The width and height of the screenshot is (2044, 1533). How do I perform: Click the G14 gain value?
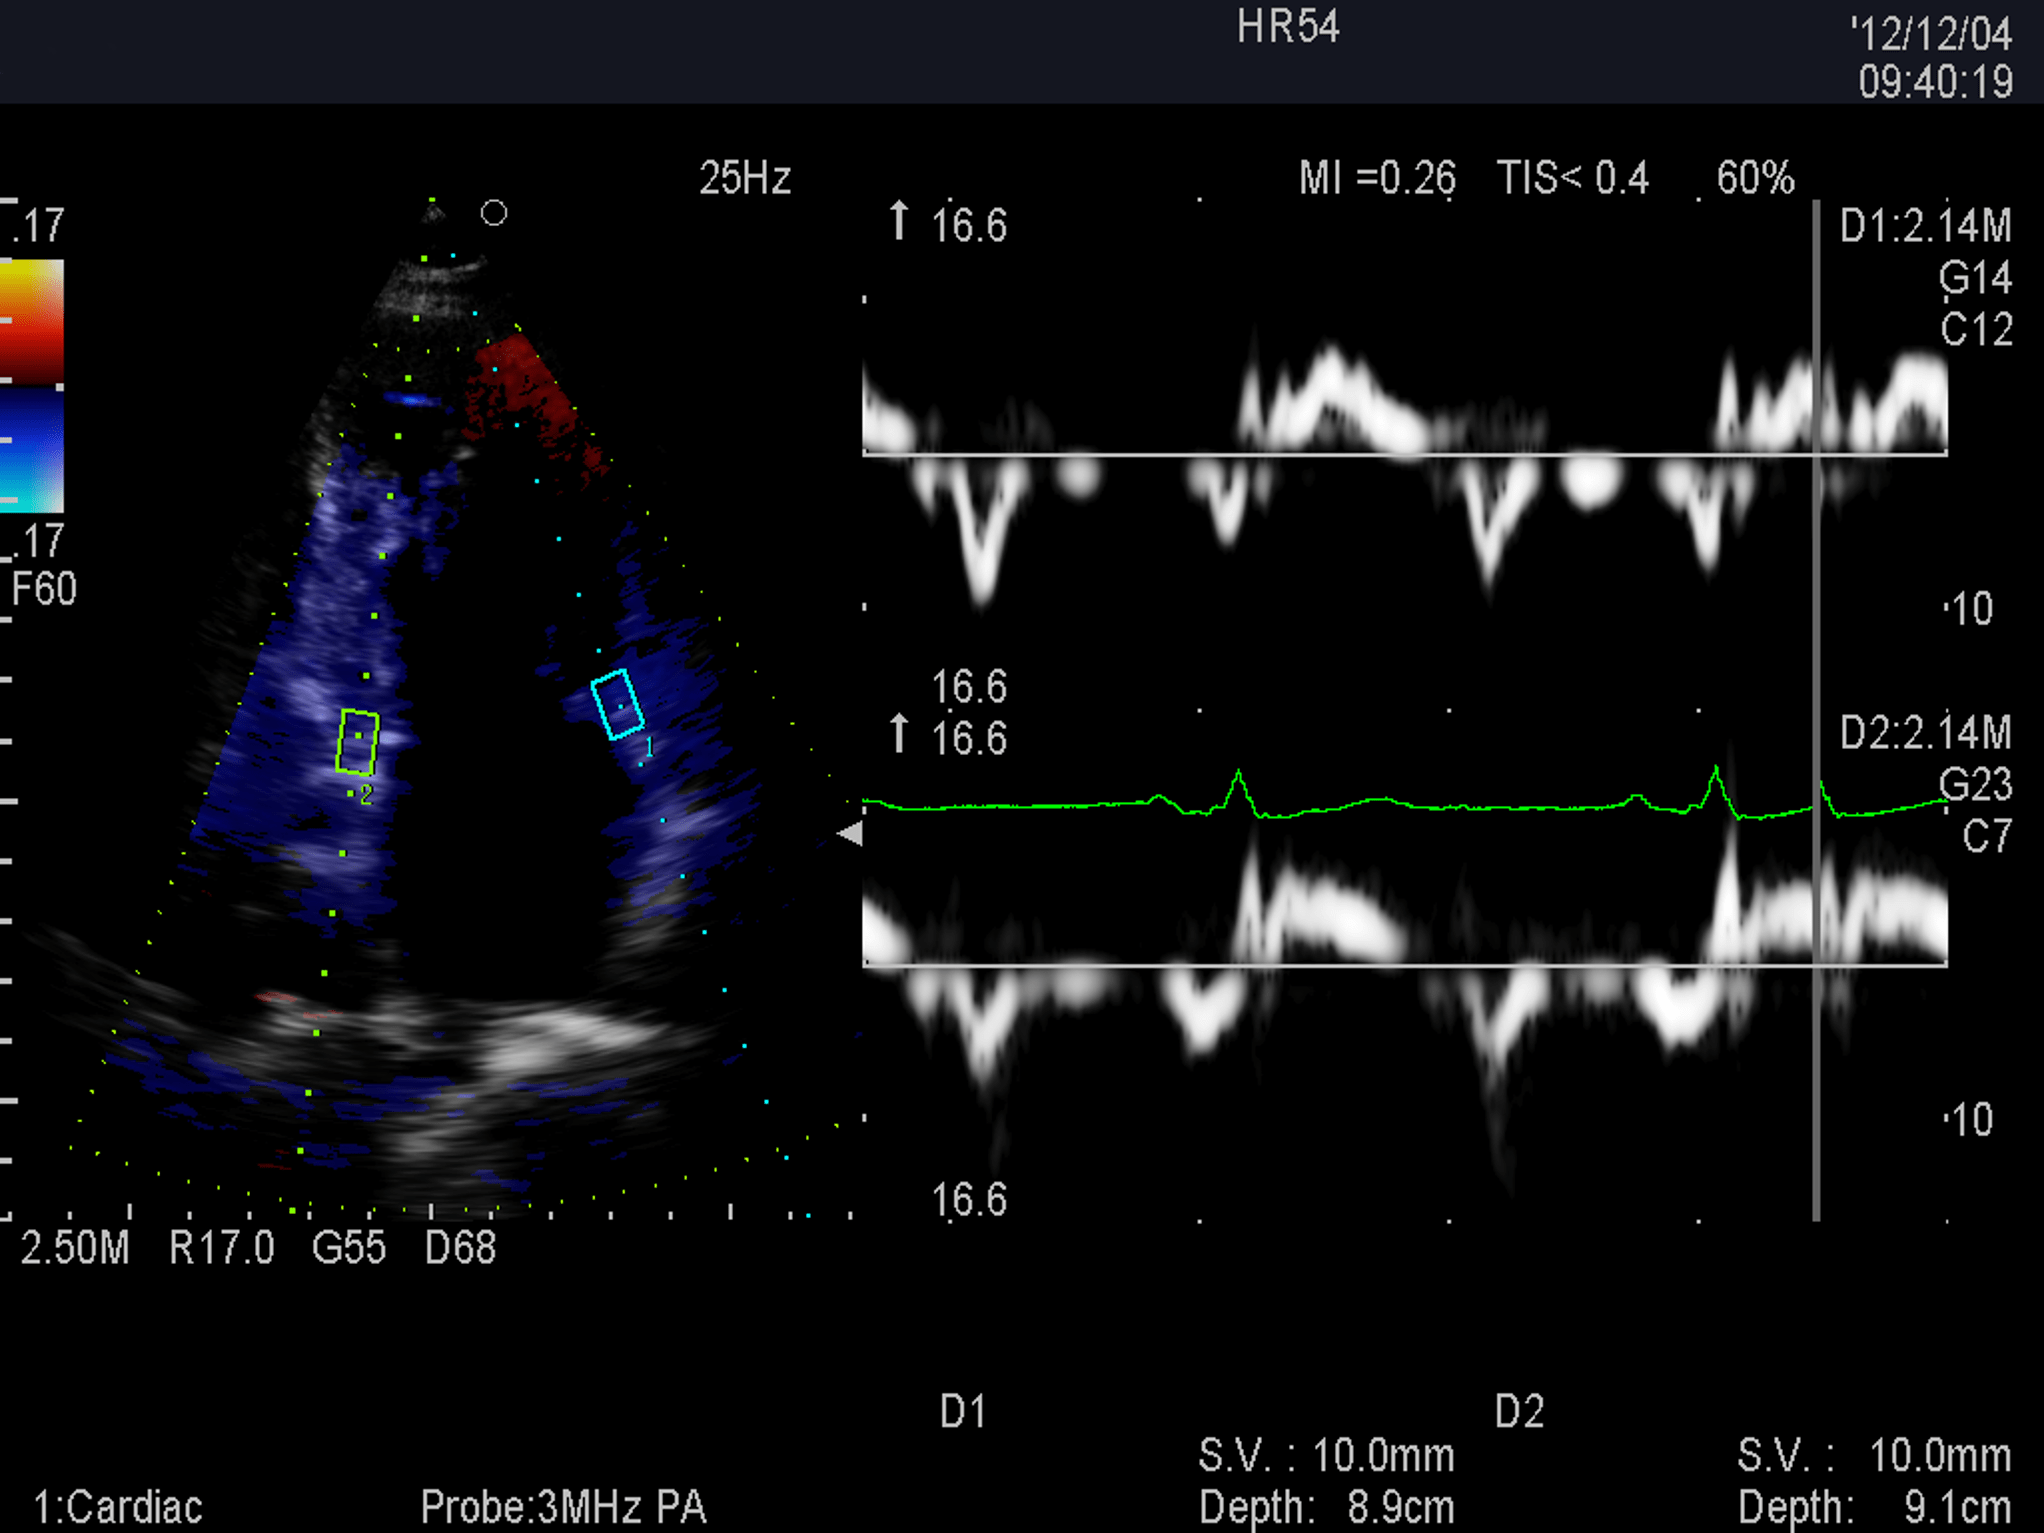tap(1975, 278)
